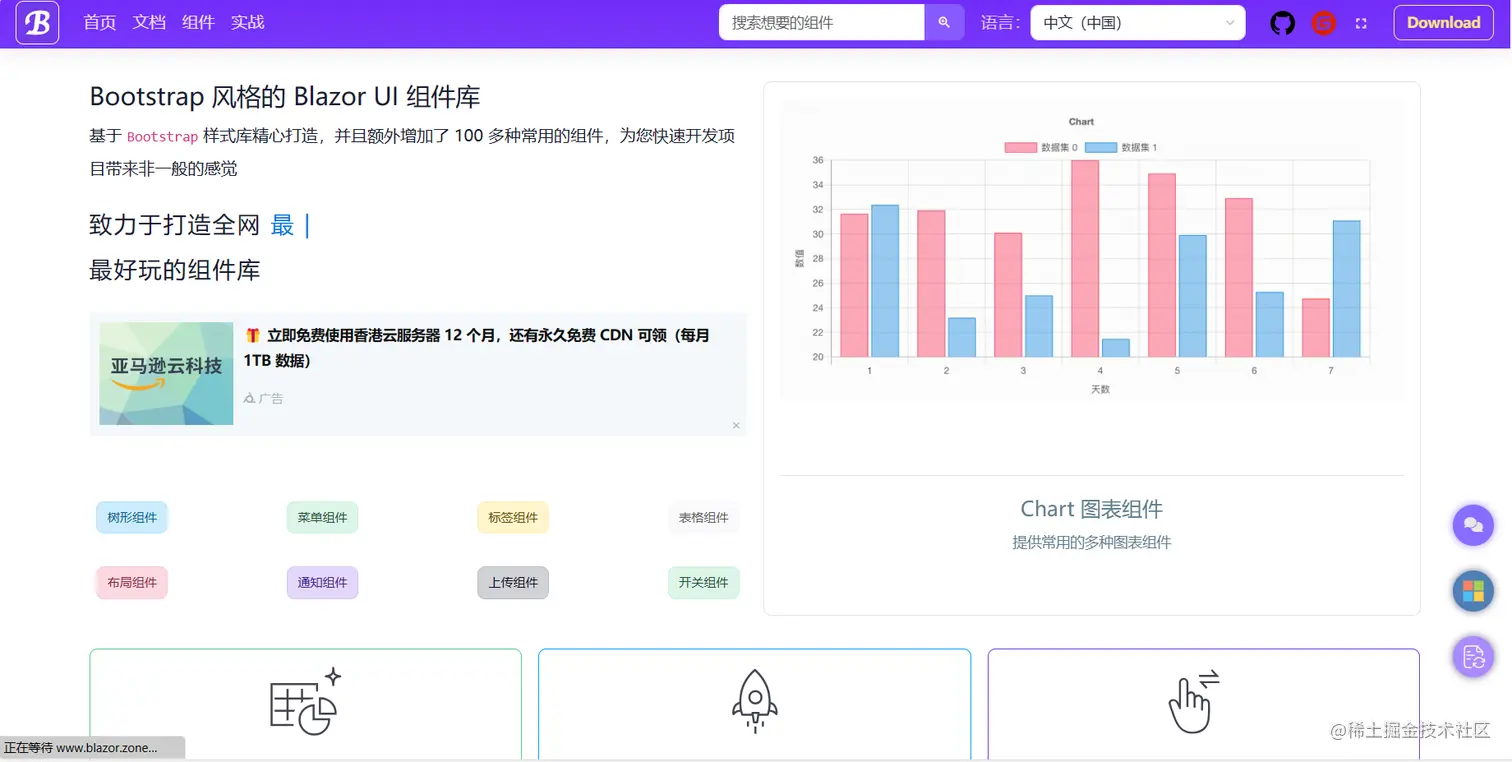
Task: Click the purple document-refresh floating button
Action: point(1472,656)
